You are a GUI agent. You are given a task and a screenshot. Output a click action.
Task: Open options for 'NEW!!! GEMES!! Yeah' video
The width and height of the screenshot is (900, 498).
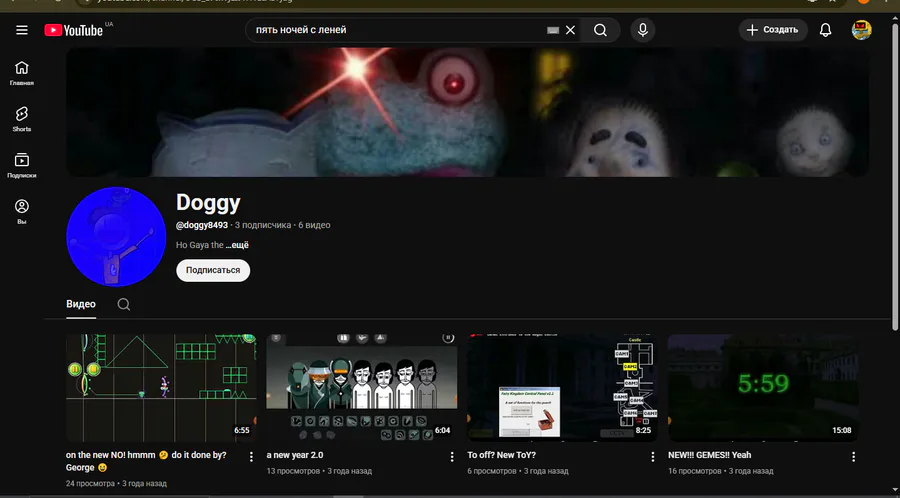pyautogui.click(x=853, y=457)
